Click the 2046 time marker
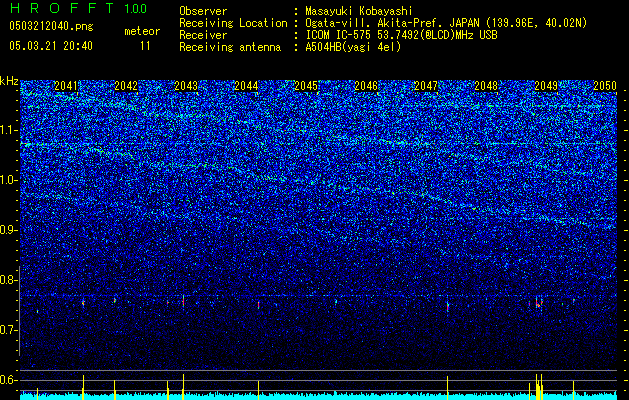629x400 pixels. (366, 86)
